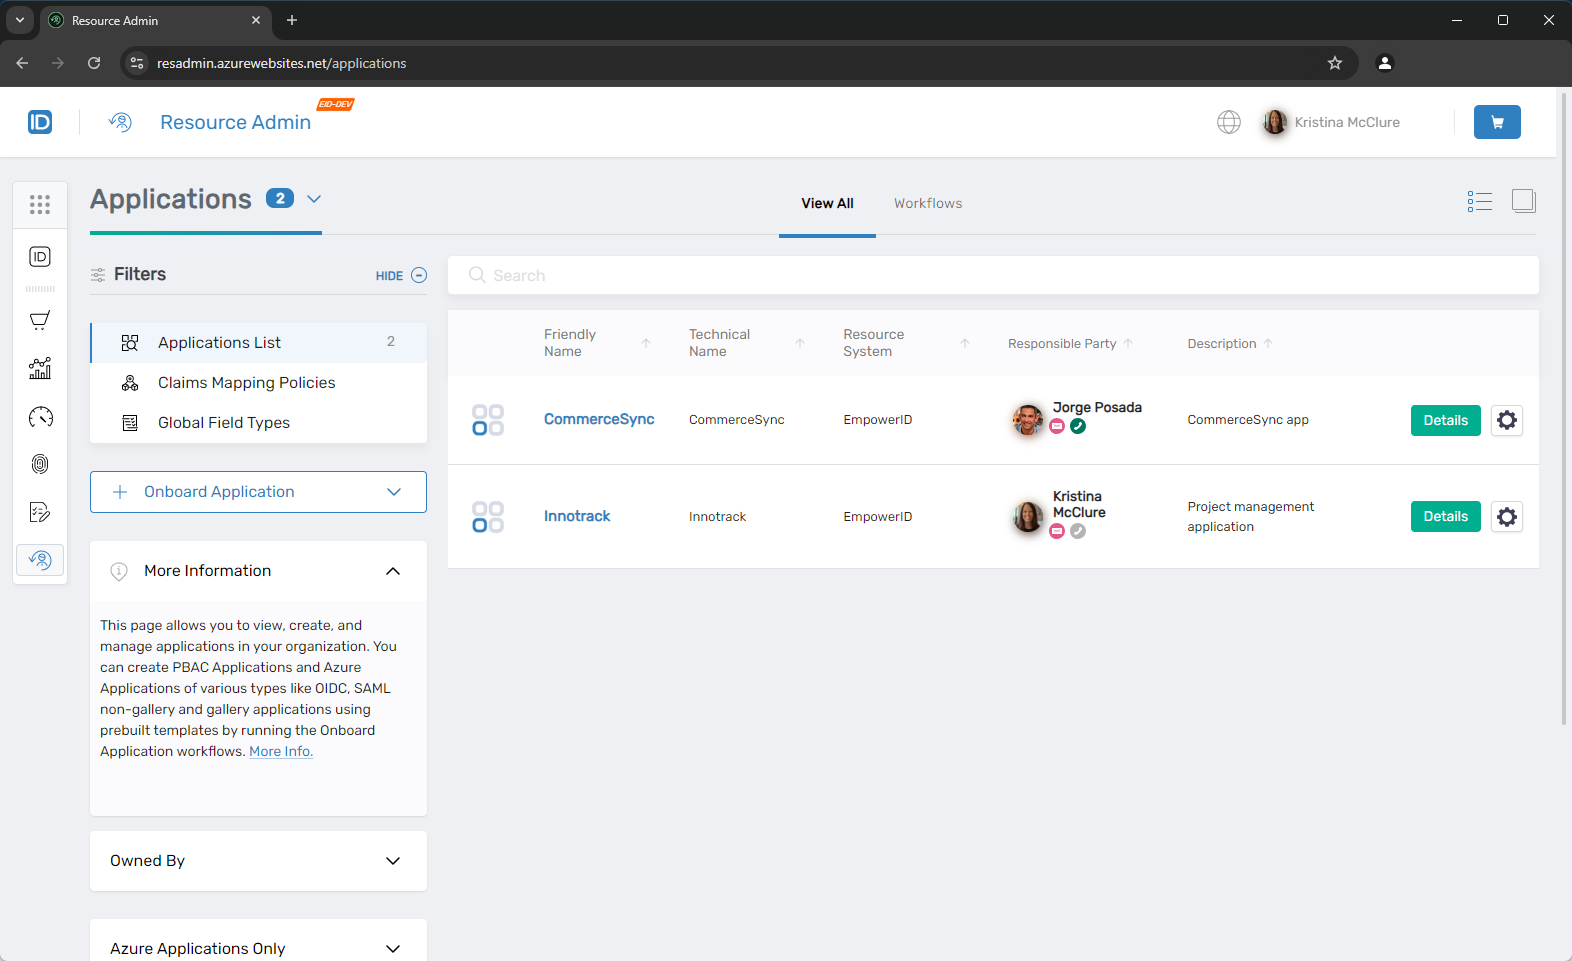Open the Innotrack application link

pos(577,516)
